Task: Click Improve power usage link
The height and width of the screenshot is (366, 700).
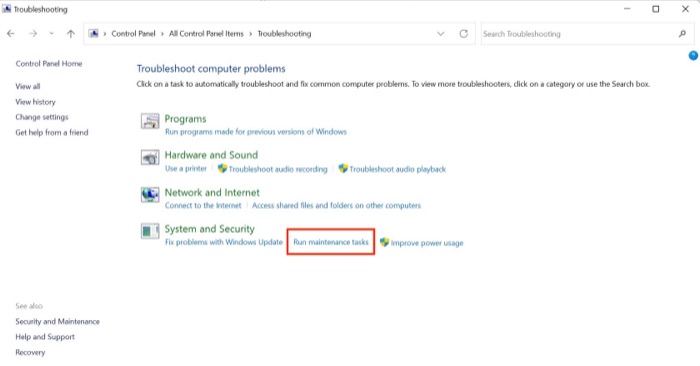Action: (x=427, y=243)
